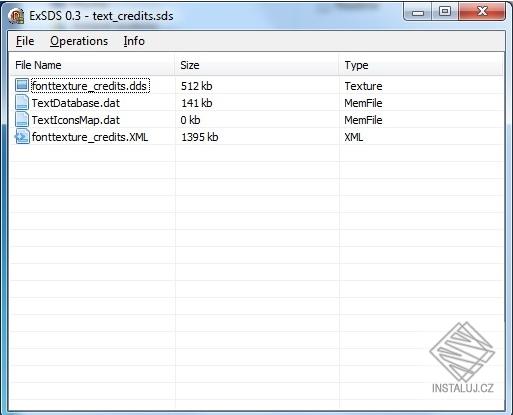Select the fonttexture_credits.XML file name
The height and width of the screenshot is (415, 513).
pyautogui.click(x=90, y=137)
